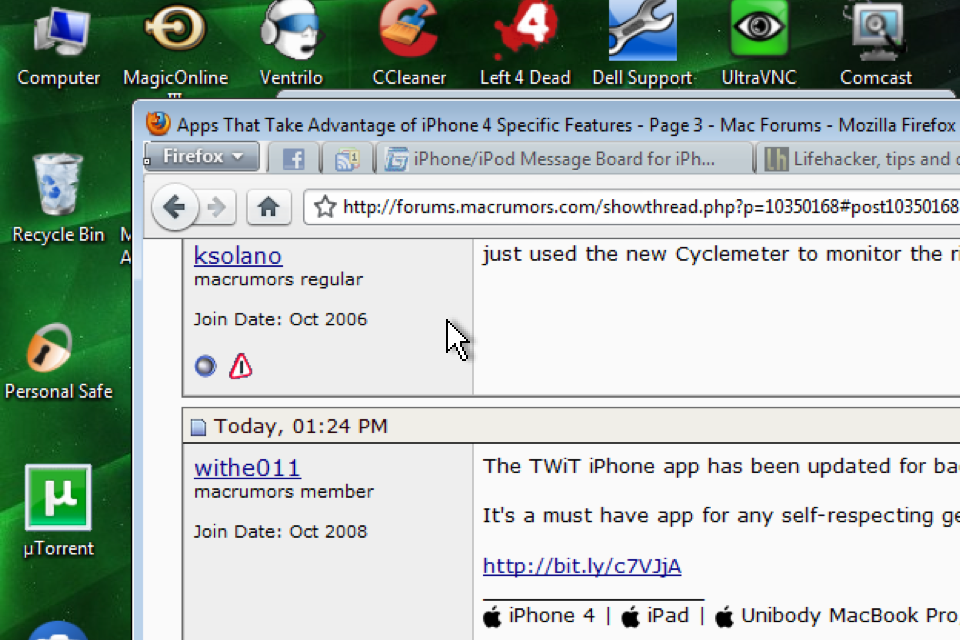Open the orange Firefox menu dropdown

tap(202, 157)
